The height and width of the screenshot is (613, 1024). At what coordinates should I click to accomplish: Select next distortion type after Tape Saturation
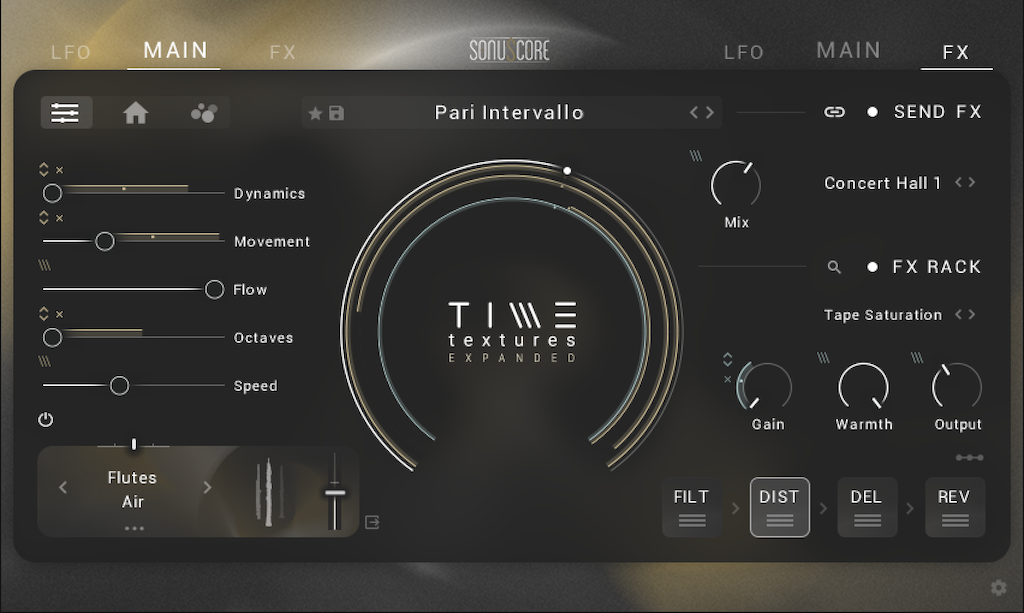972,315
